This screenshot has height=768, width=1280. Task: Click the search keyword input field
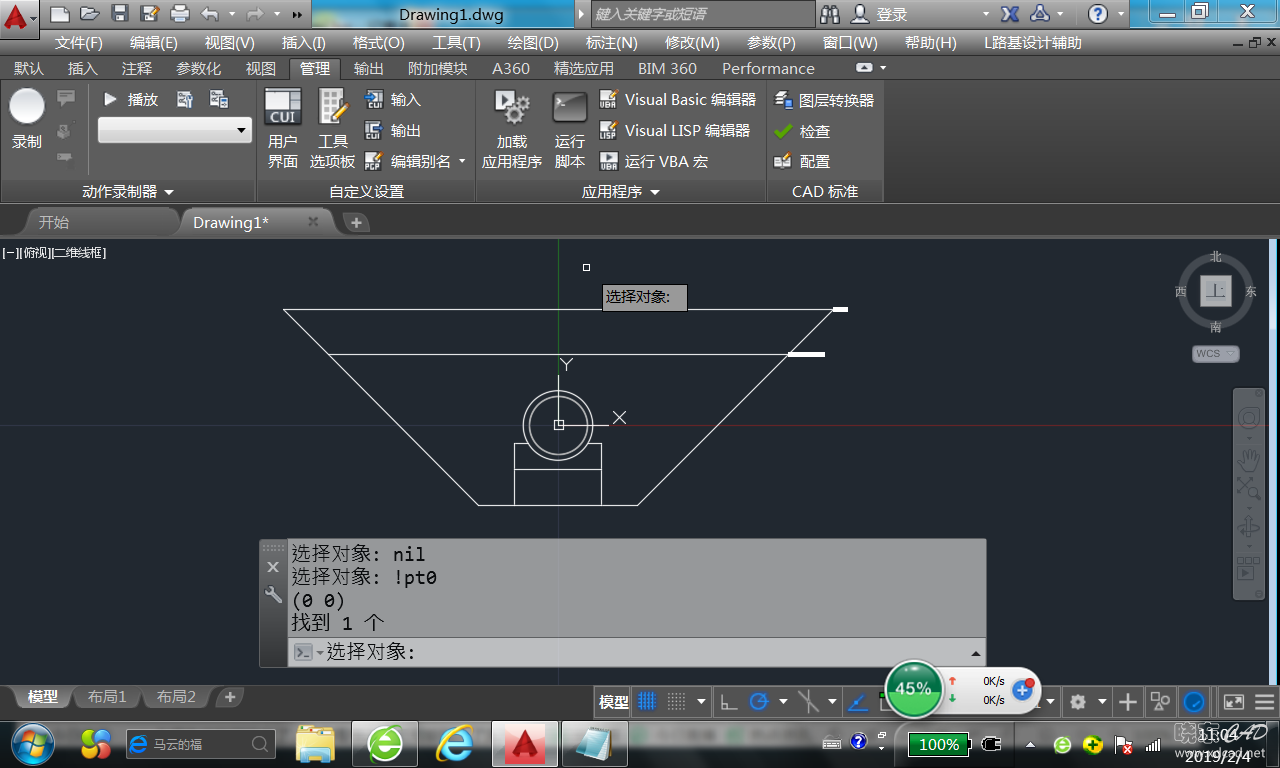point(704,14)
